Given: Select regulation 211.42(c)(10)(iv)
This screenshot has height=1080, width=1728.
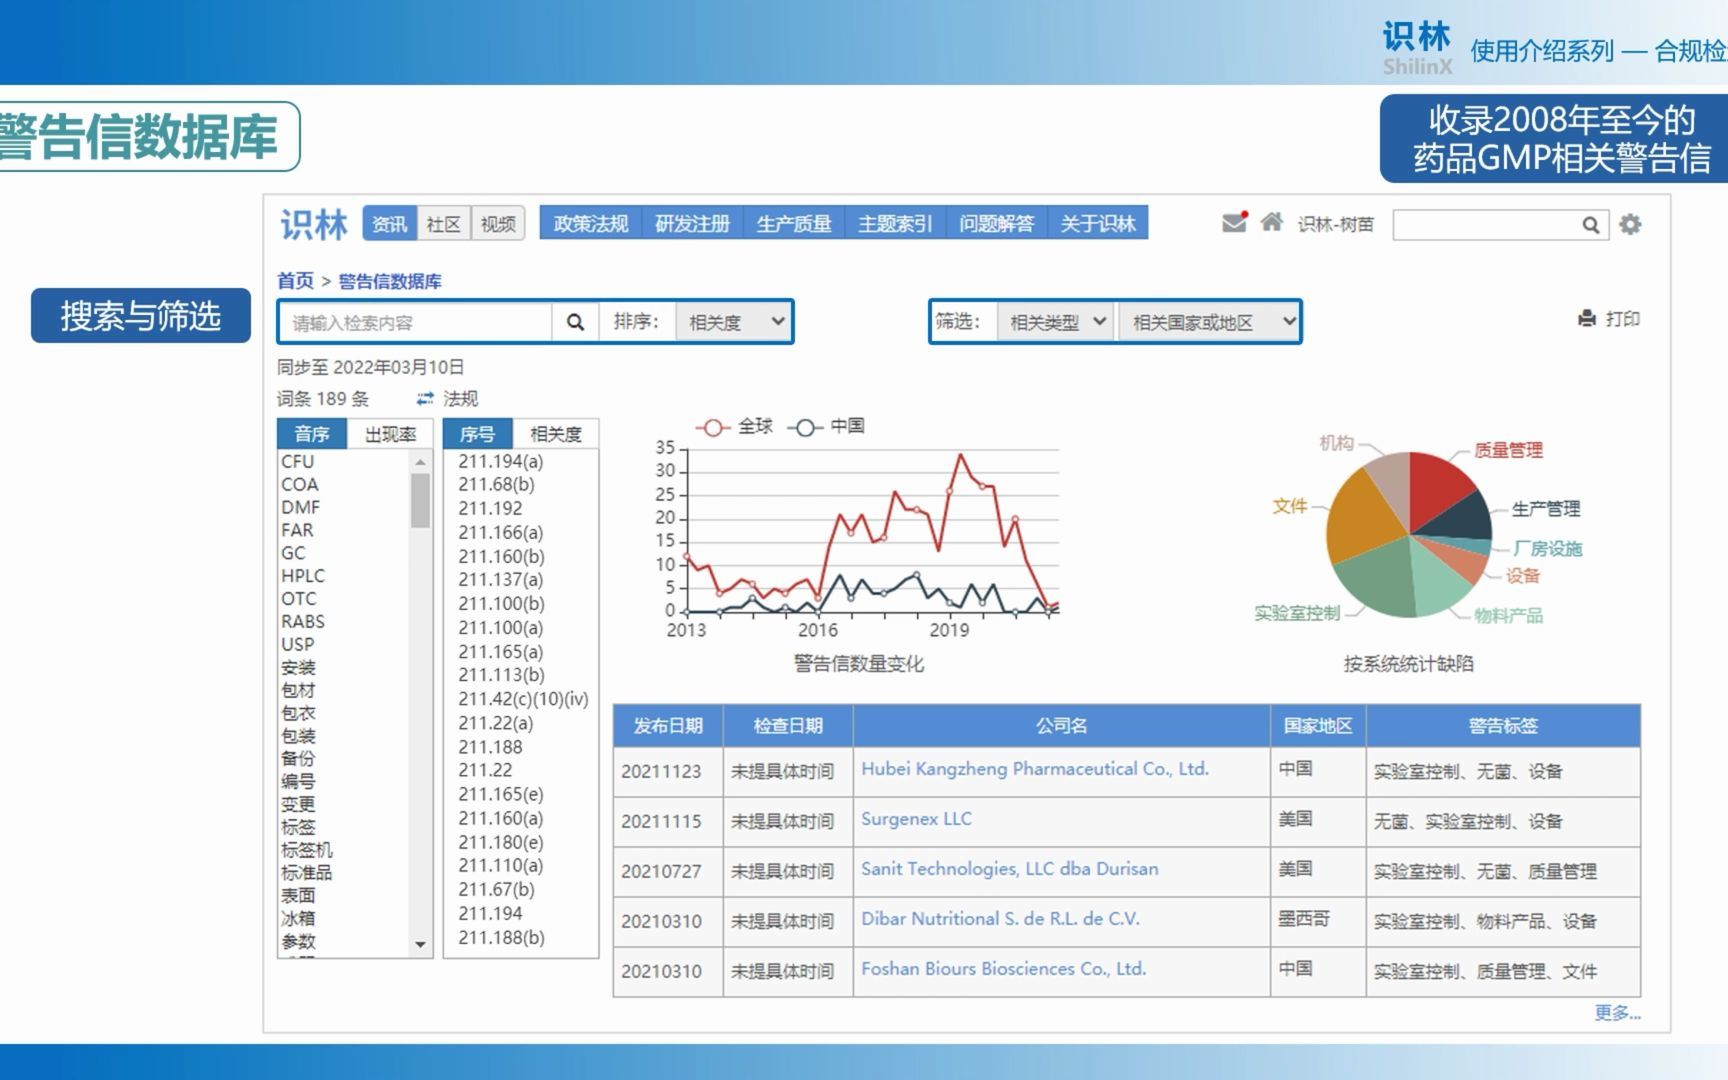Looking at the screenshot, I should pos(523,699).
